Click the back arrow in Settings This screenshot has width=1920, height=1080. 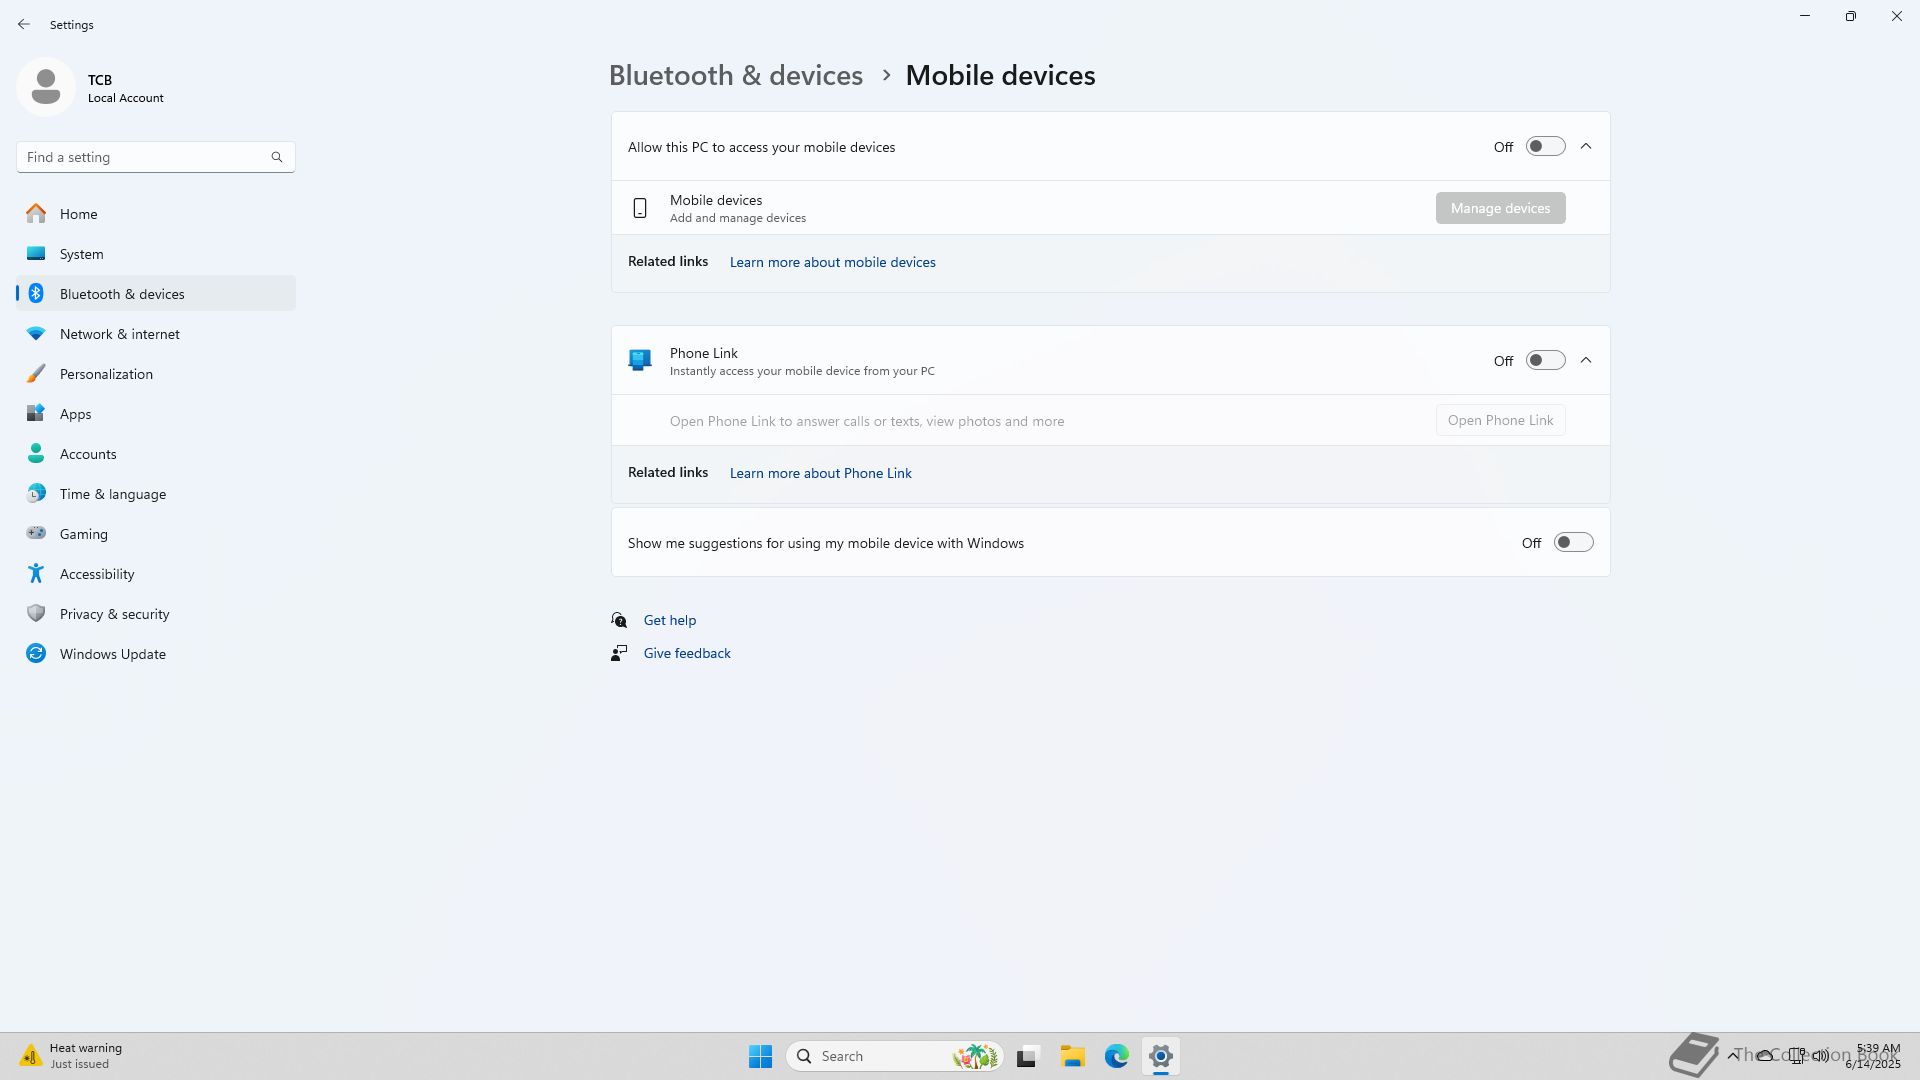(24, 24)
